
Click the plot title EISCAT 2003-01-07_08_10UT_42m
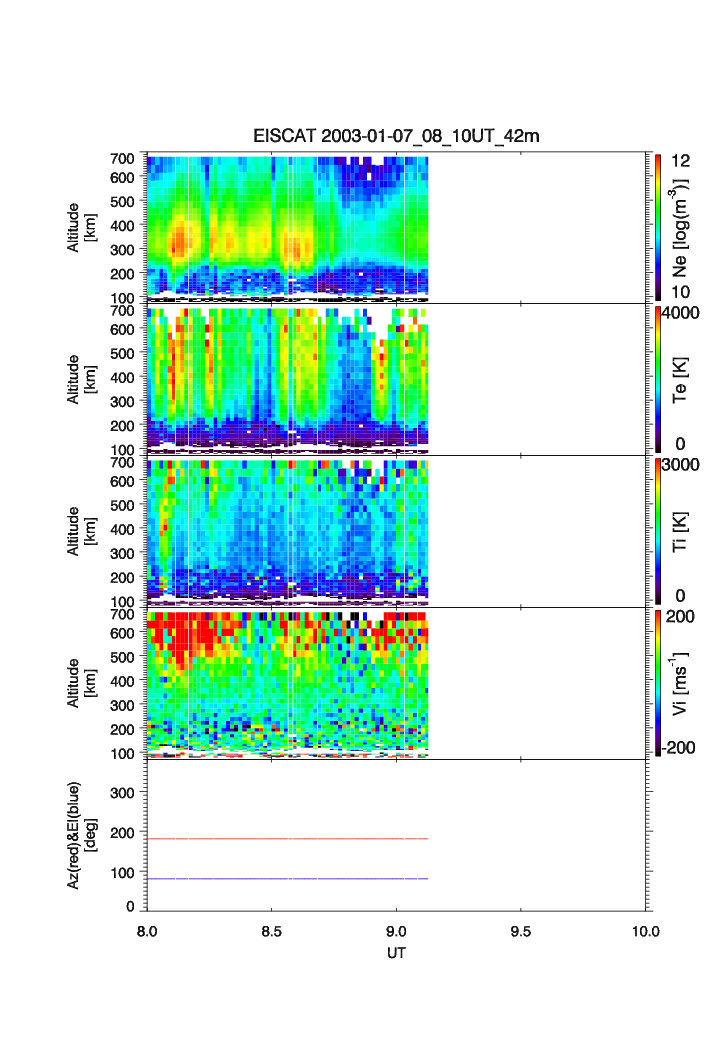[395, 136]
